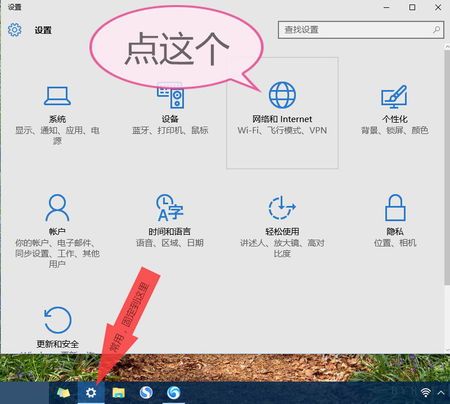Open the 网络和 Internet globe icon
The image size is (450, 404).
click(x=282, y=95)
